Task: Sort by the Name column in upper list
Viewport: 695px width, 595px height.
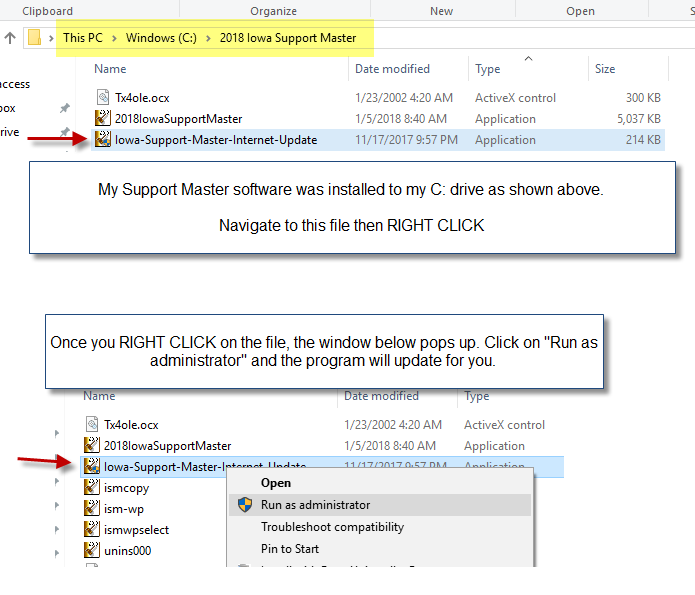Action: 110,69
